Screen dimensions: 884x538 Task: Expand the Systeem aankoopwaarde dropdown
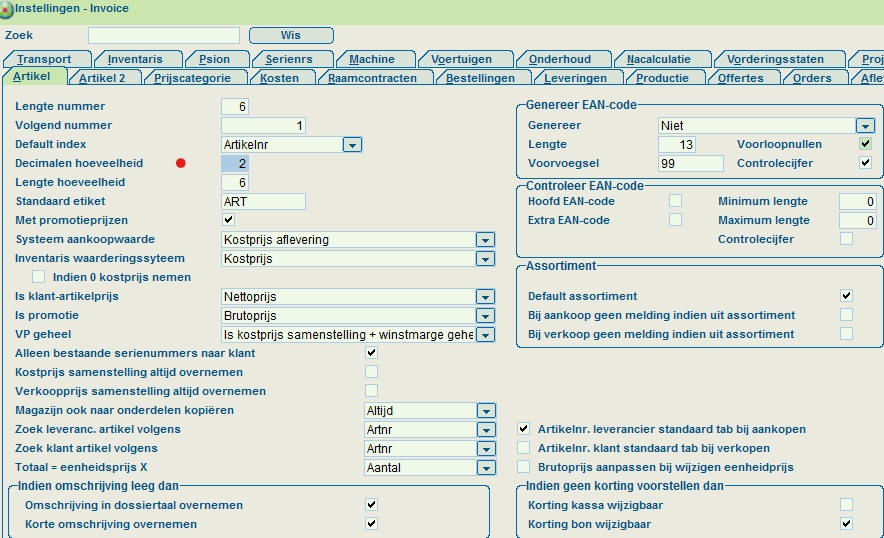(485, 240)
